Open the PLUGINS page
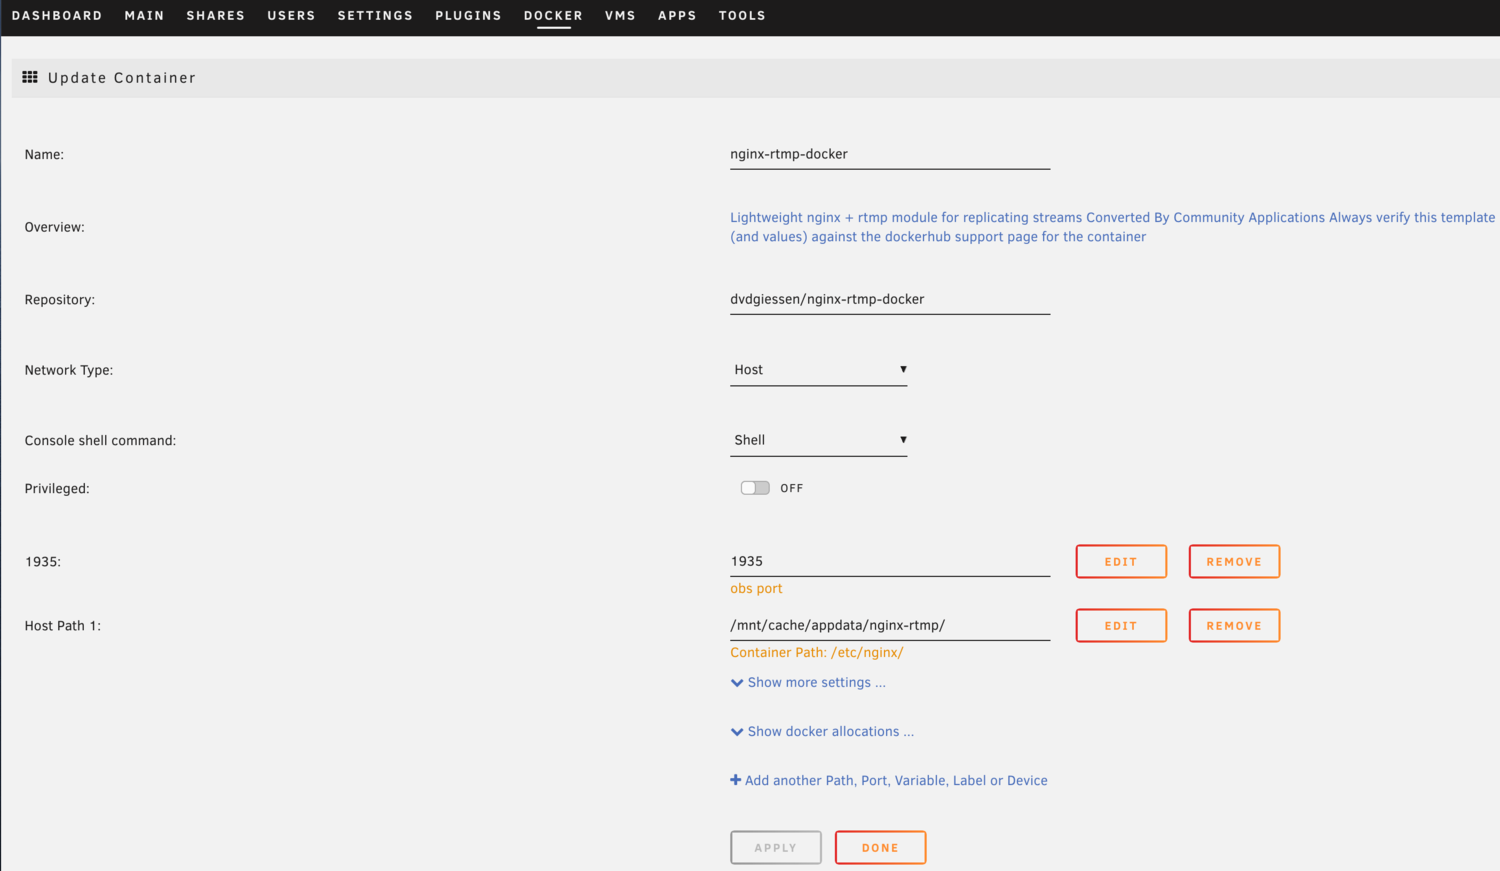Screen dimensions: 1500x871 coord(468,15)
